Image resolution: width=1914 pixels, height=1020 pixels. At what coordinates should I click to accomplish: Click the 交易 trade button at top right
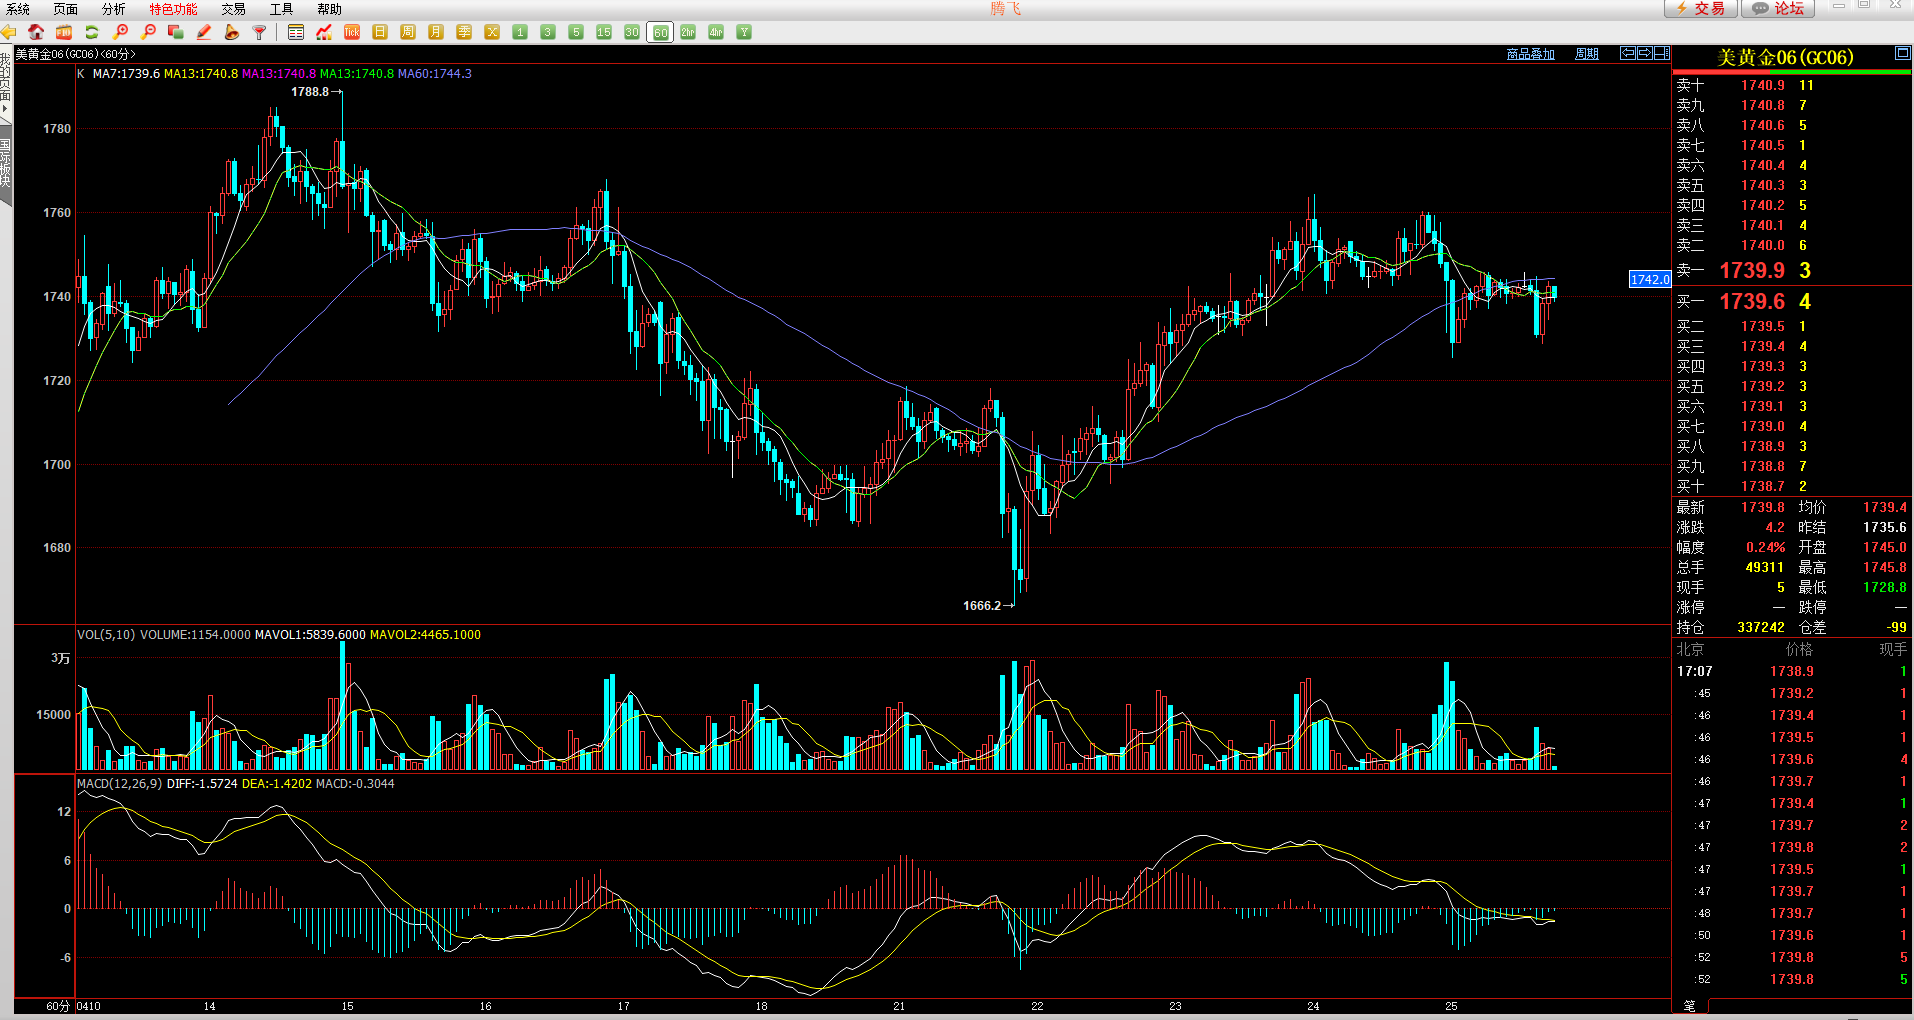click(1700, 8)
